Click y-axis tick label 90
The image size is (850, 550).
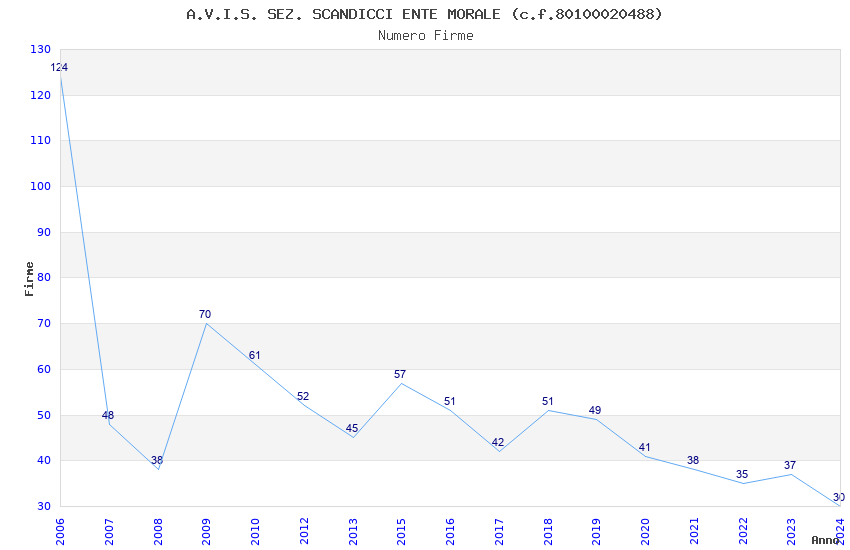point(44,232)
